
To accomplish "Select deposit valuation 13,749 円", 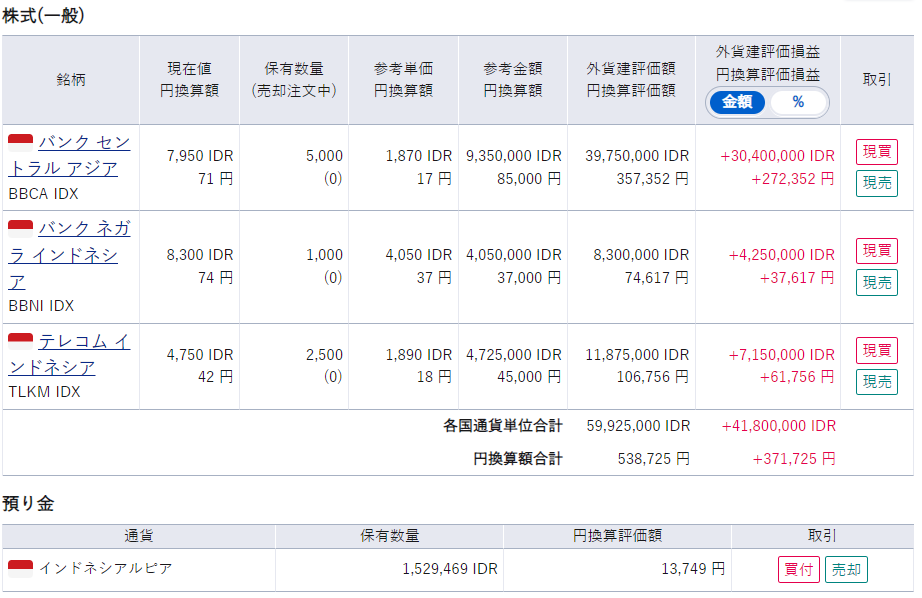I will point(693,569).
